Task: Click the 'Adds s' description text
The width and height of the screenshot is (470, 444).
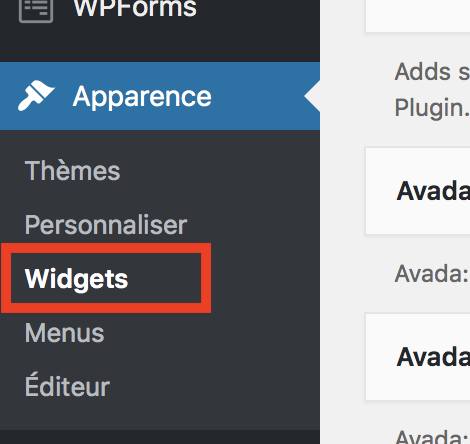Action: [x=432, y=72]
